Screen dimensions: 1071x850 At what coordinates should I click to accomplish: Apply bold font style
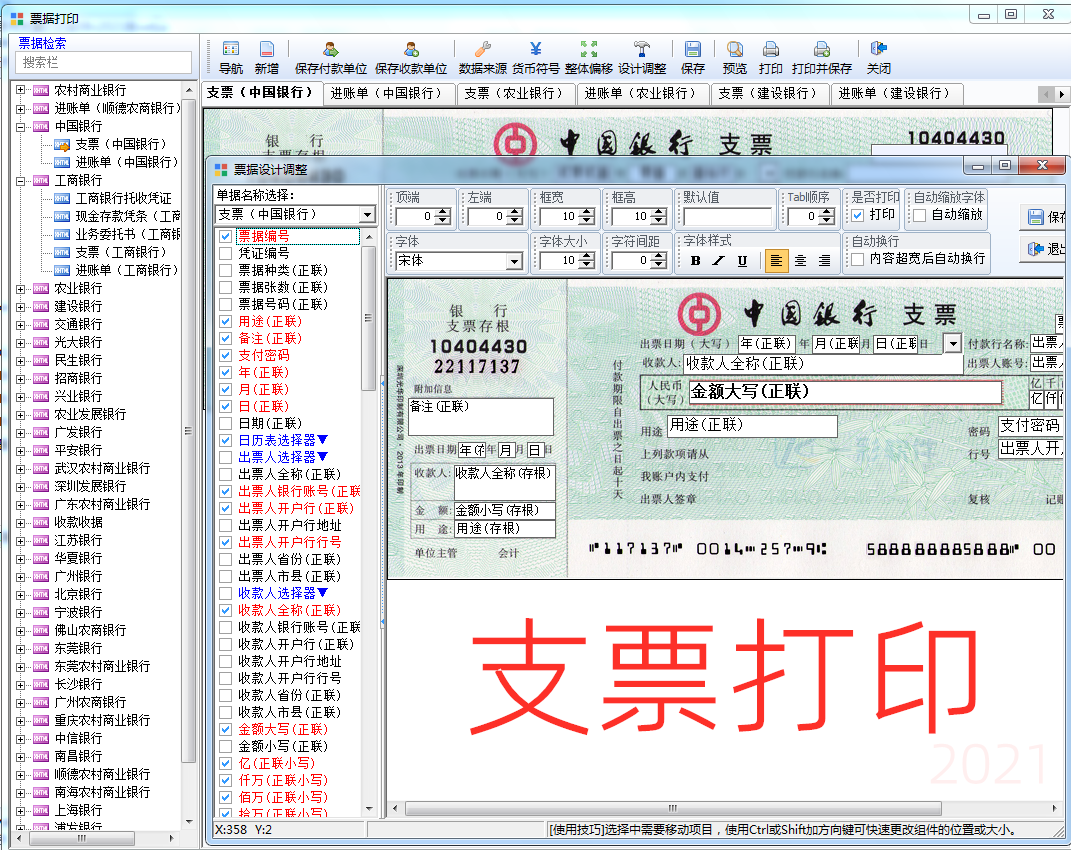695,260
